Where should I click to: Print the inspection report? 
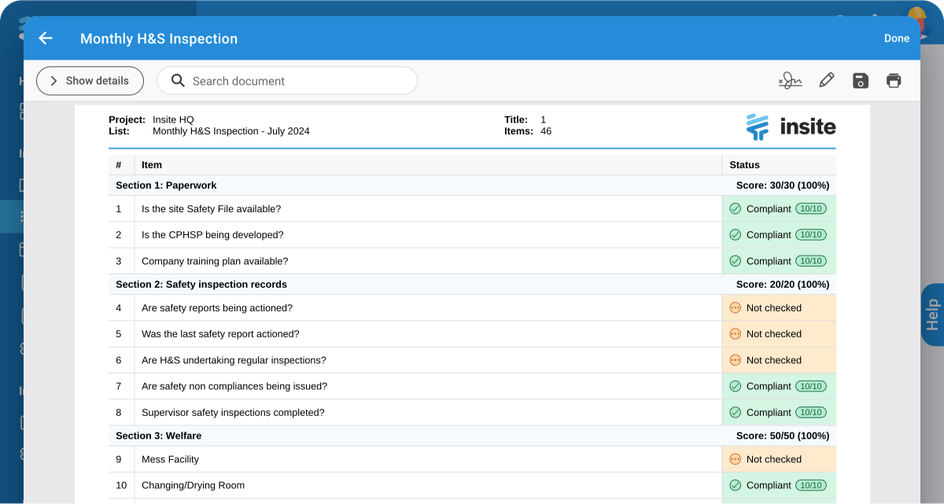point(894,81)
